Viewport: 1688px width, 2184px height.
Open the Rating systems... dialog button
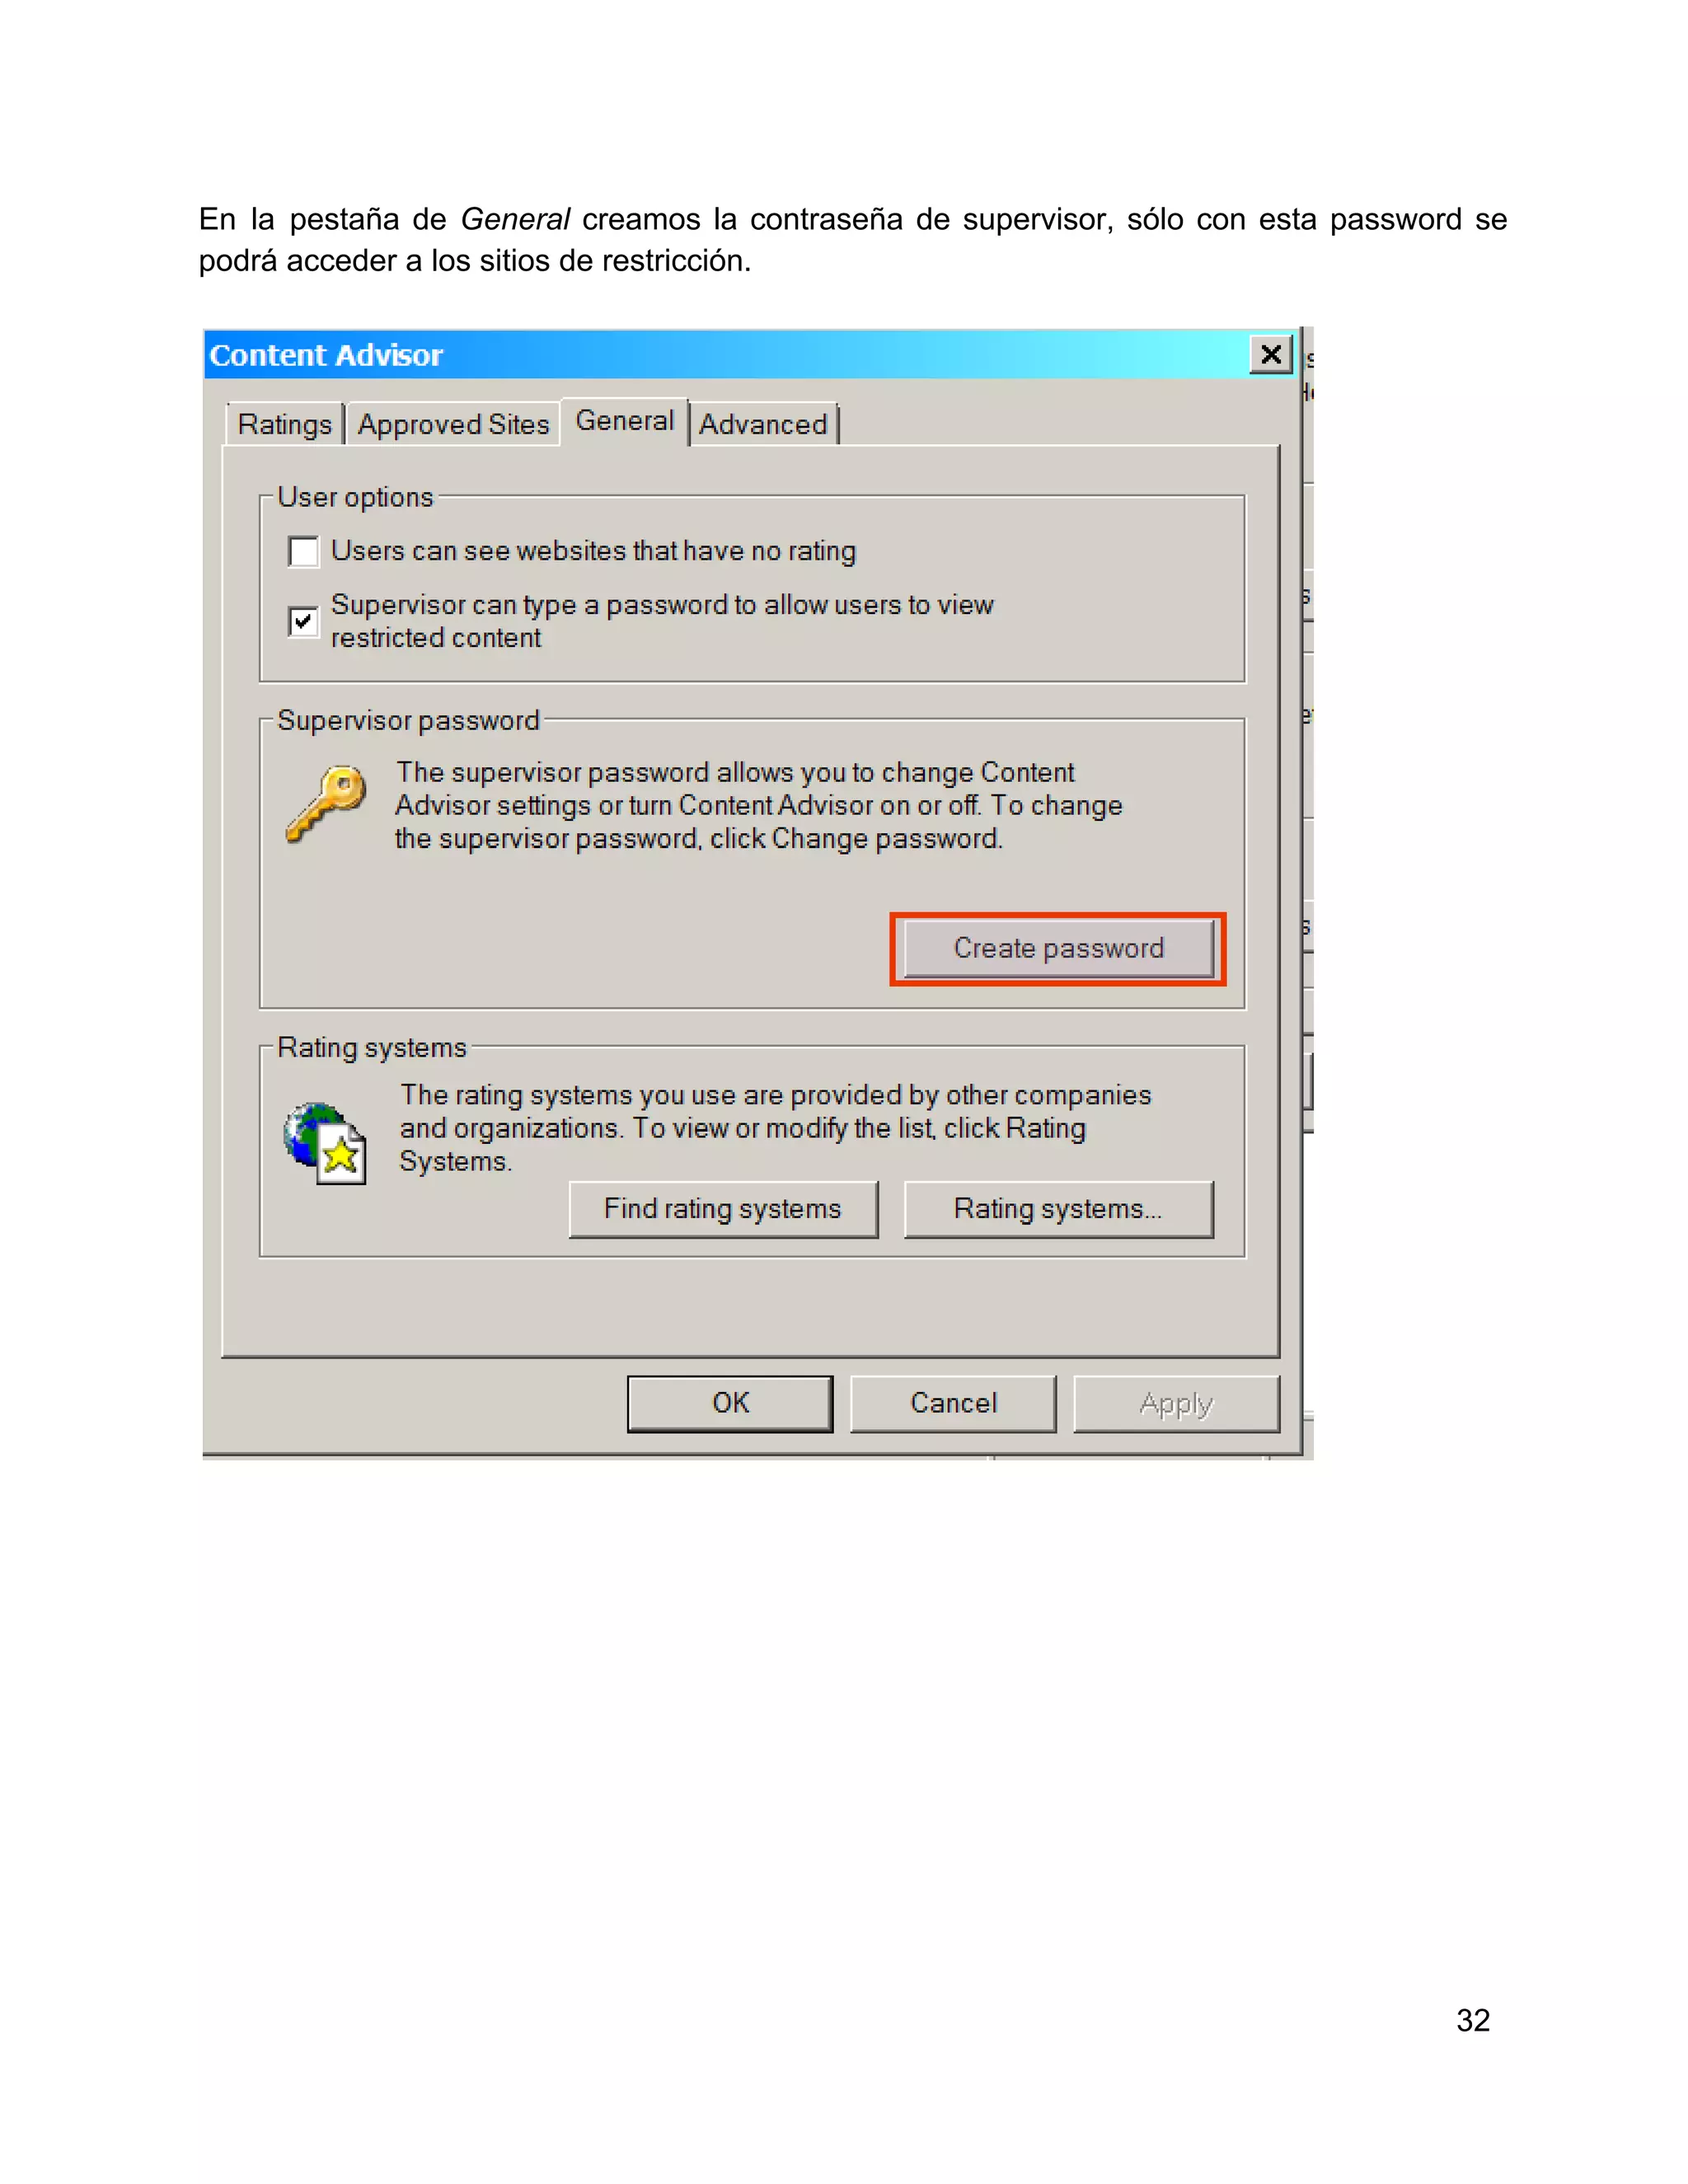pyautogui.click(x=1059, y=1209)
